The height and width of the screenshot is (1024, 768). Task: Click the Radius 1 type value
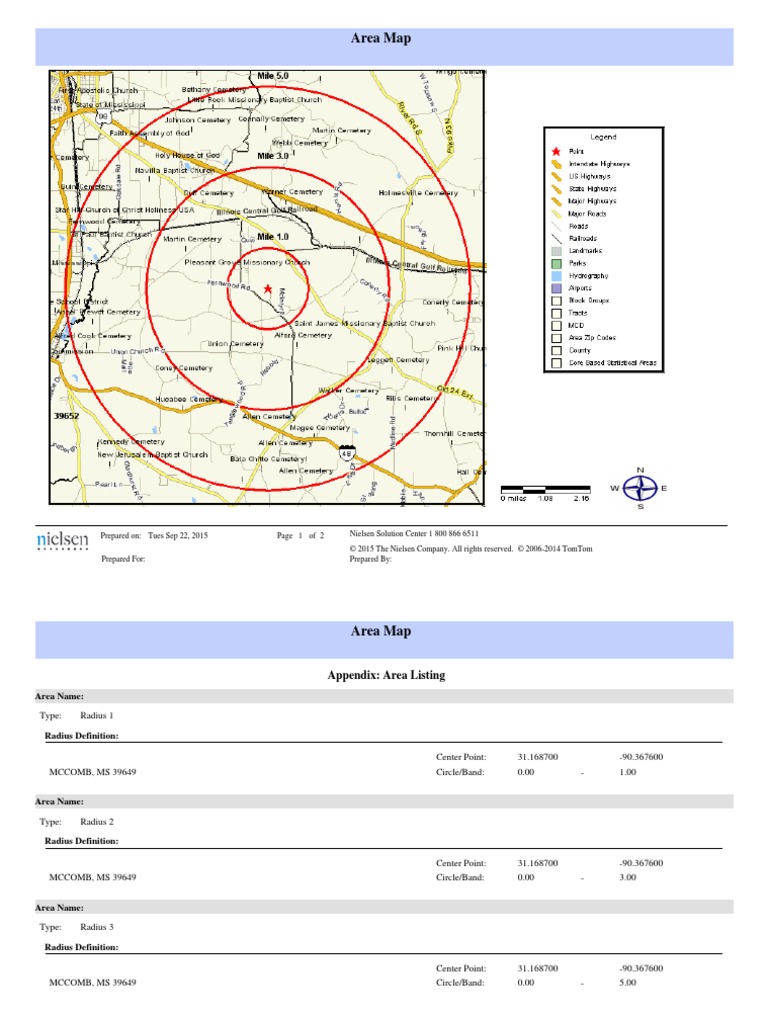click(x=97, y=716)
